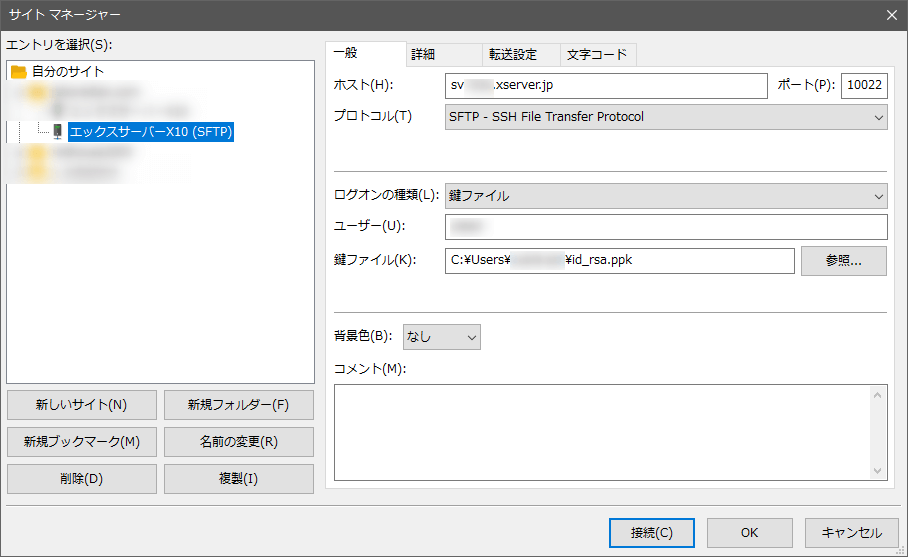Click the 参照... browse button
908x557 pixels.
(x=843, y=260)
